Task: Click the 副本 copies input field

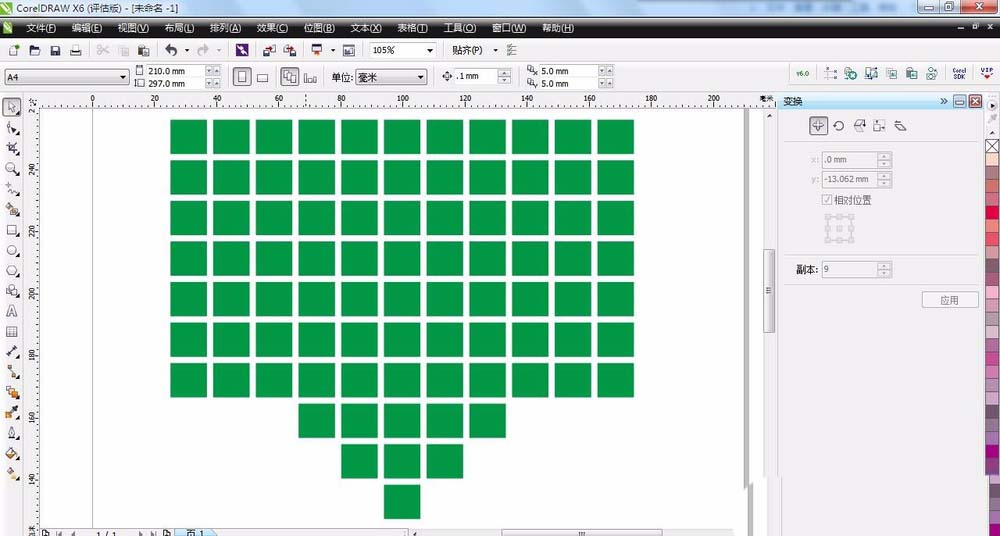Action: [x=849, y=269]
